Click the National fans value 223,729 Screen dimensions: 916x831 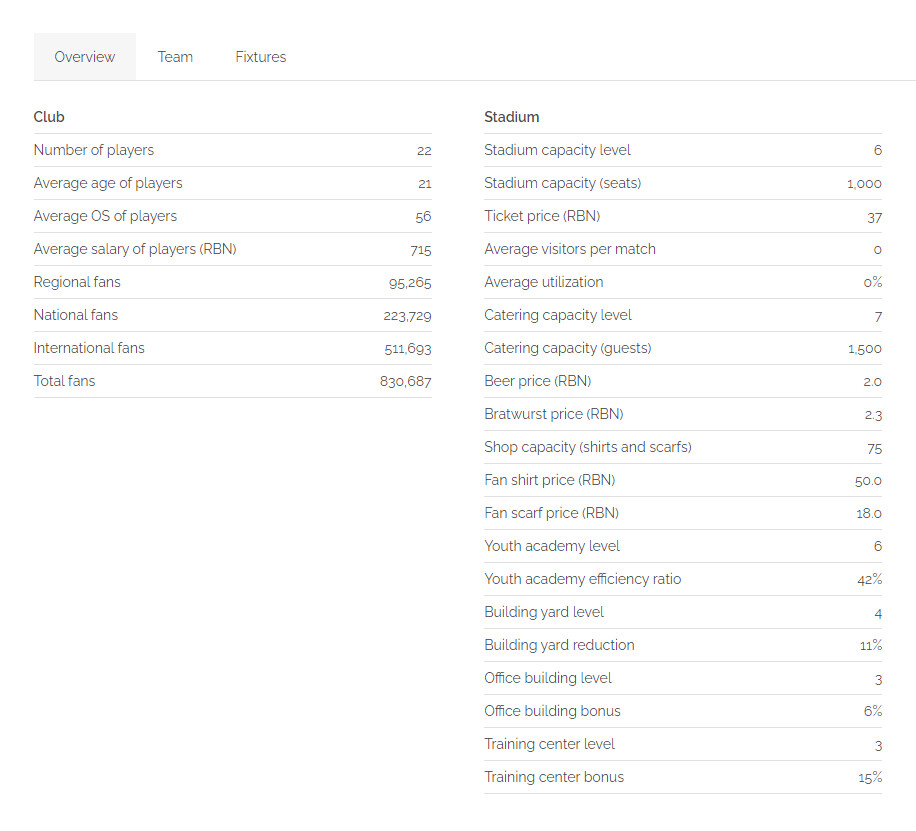(x=407, y=316)
